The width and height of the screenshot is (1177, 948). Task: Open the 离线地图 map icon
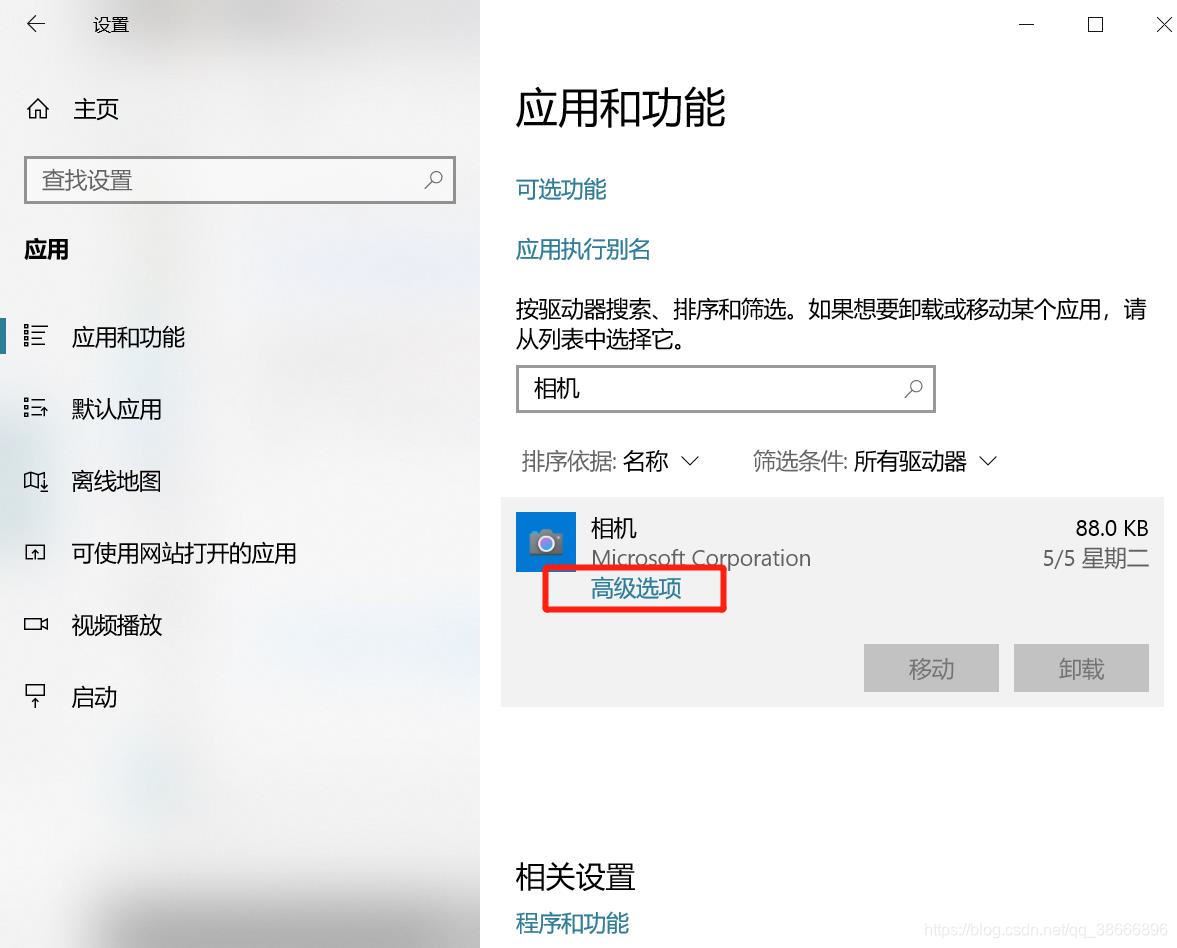pos(35,480)
